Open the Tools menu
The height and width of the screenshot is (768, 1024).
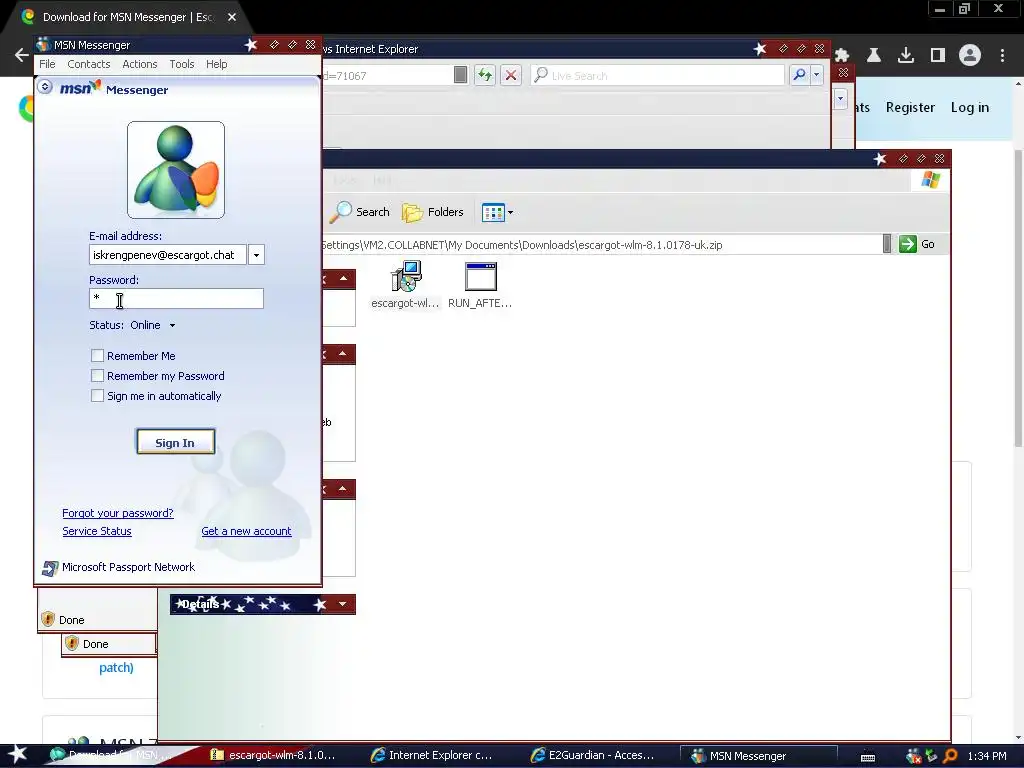click(x=182, y=64)
